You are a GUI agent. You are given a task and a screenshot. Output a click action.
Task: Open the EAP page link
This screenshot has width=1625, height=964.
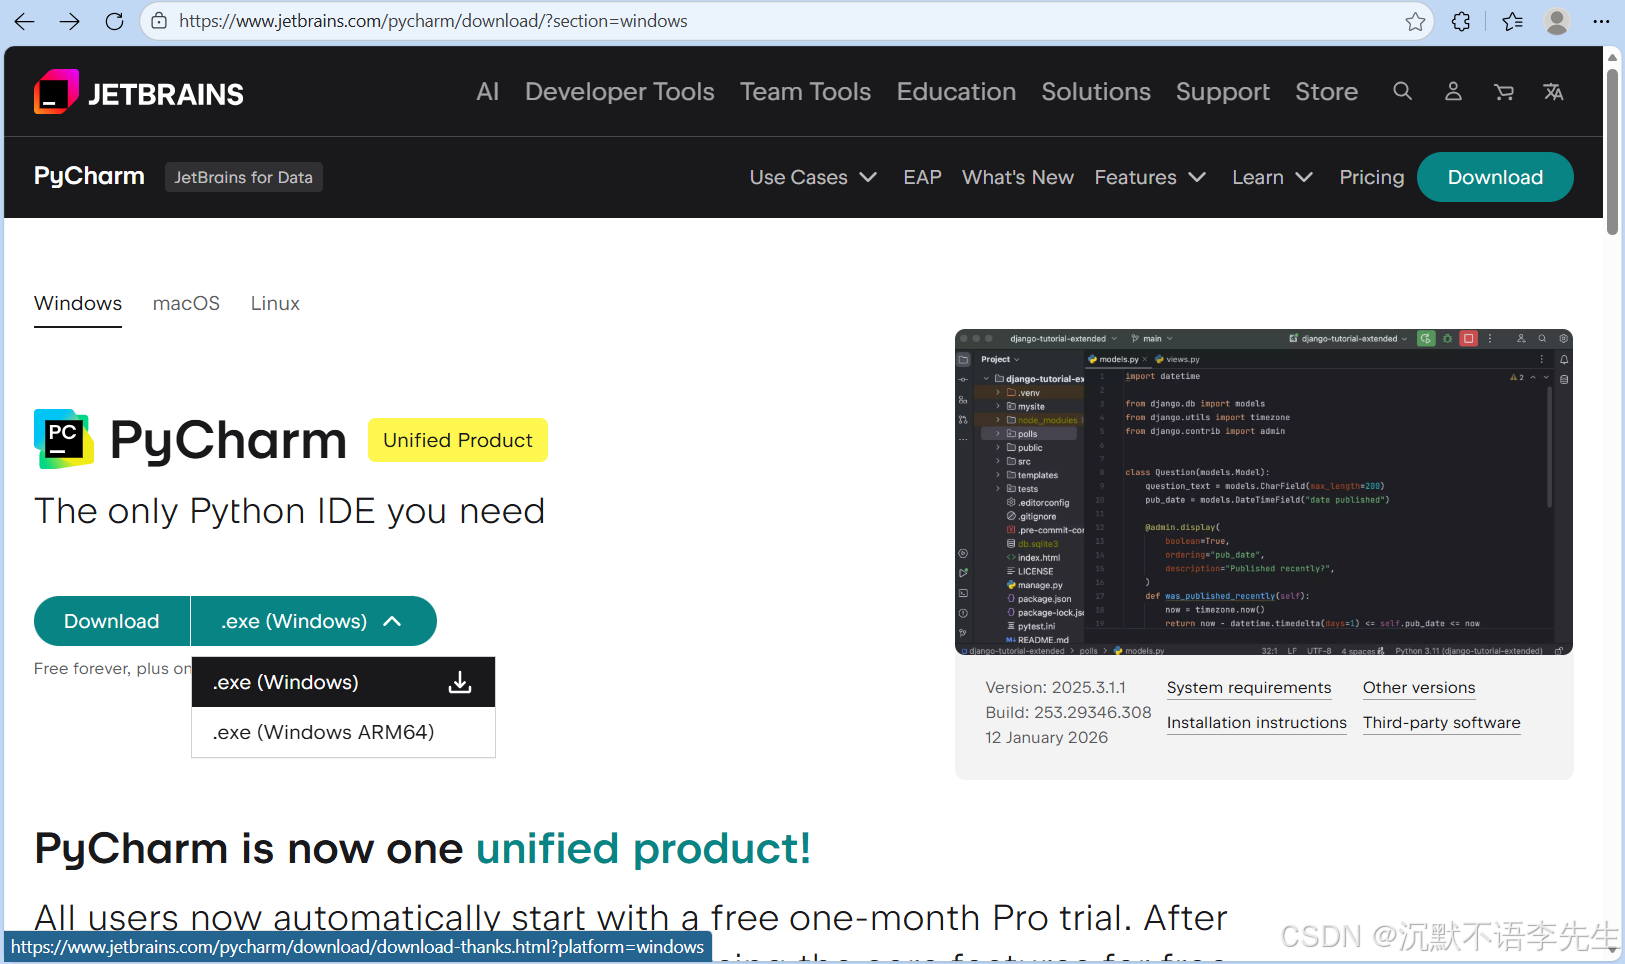click(922, 177)
